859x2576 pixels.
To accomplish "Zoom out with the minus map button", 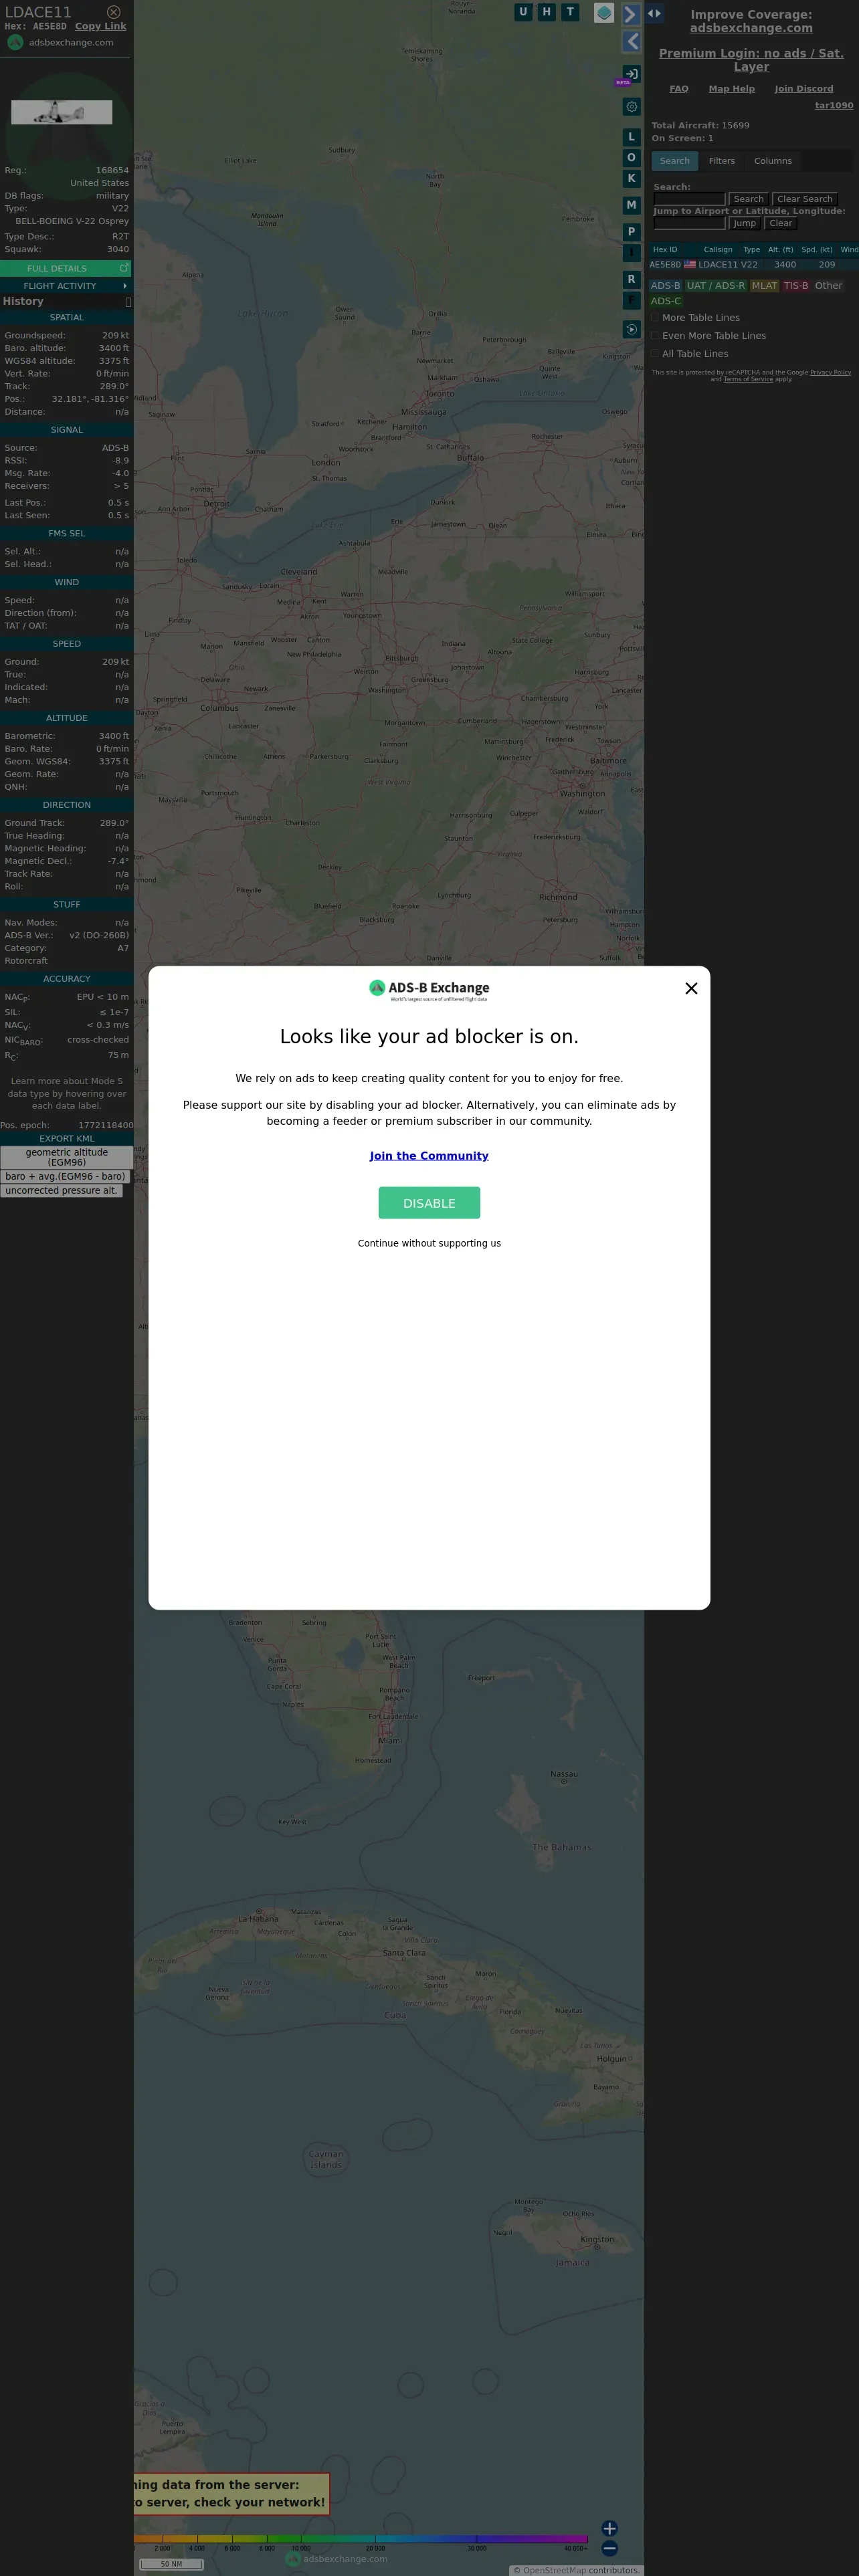I will point(609,2548).
